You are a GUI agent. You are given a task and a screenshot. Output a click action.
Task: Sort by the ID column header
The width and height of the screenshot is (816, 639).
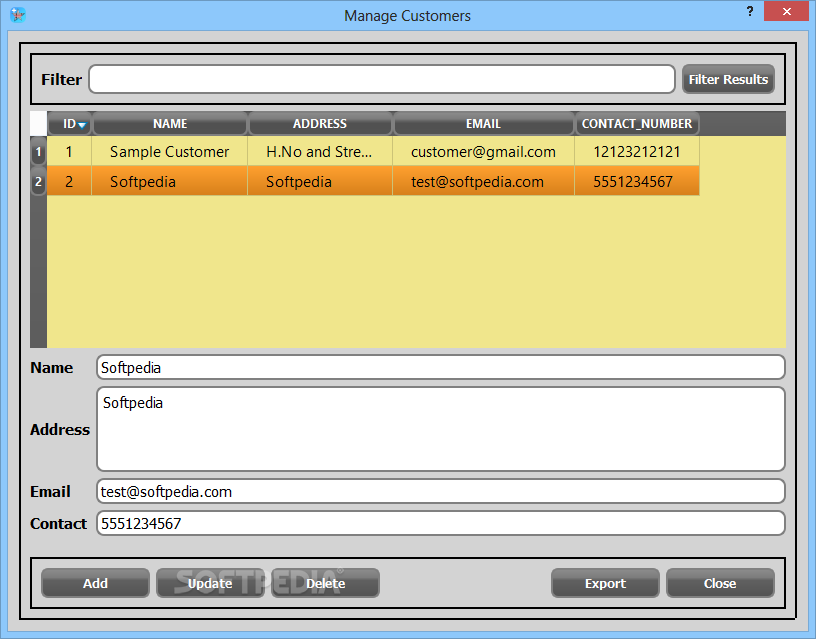[x=70, y=123]
